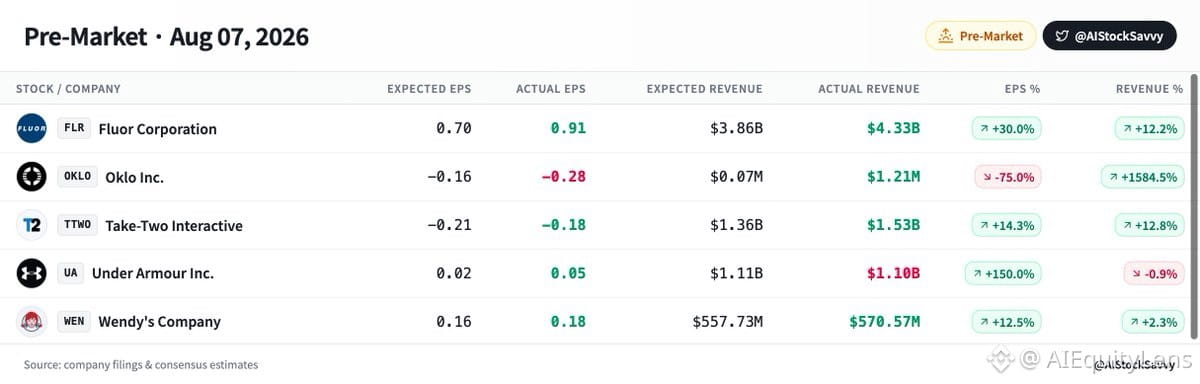
Task: Click the +150.0% EPS badge
Action: click(1003, 273)
